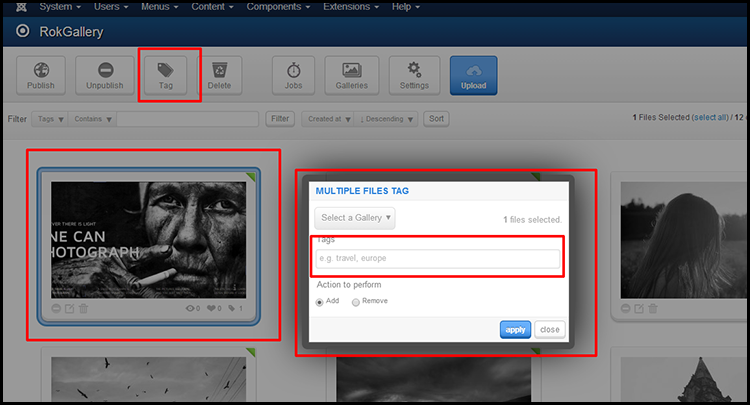Open the Menus menu
The height and width of the screenshot is (405, 750).
click(159, 7)
